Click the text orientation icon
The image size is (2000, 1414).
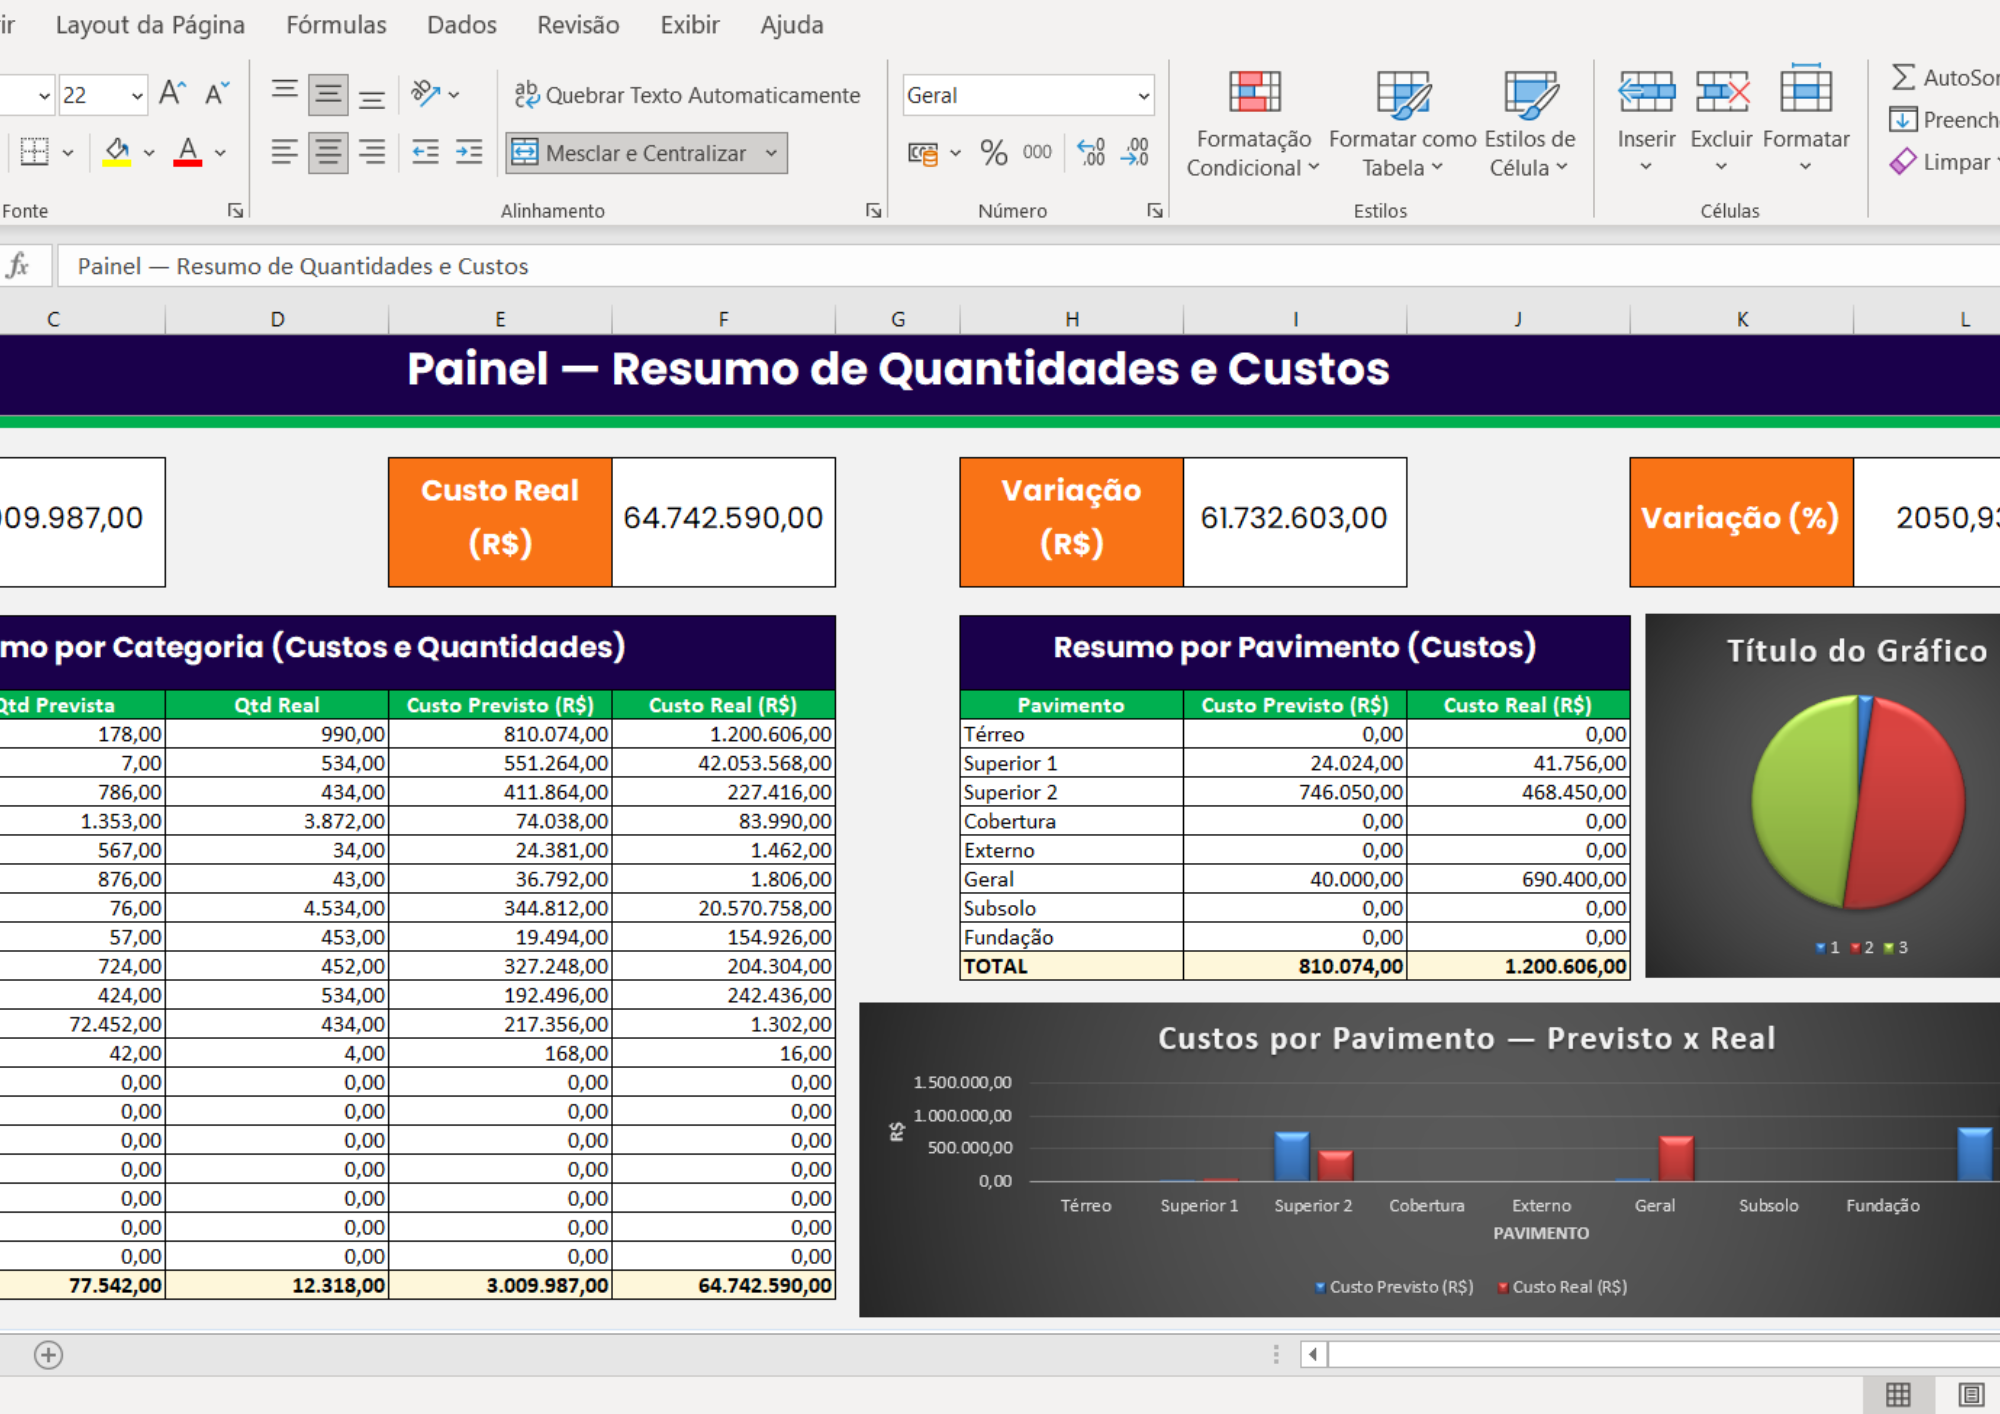tap(425, 94)
